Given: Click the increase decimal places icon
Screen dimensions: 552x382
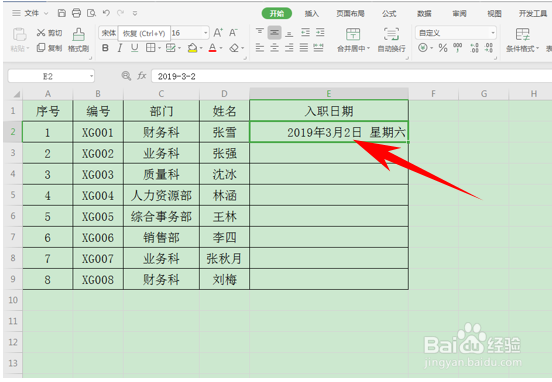Looking at the screenshot, I should 474,48.
